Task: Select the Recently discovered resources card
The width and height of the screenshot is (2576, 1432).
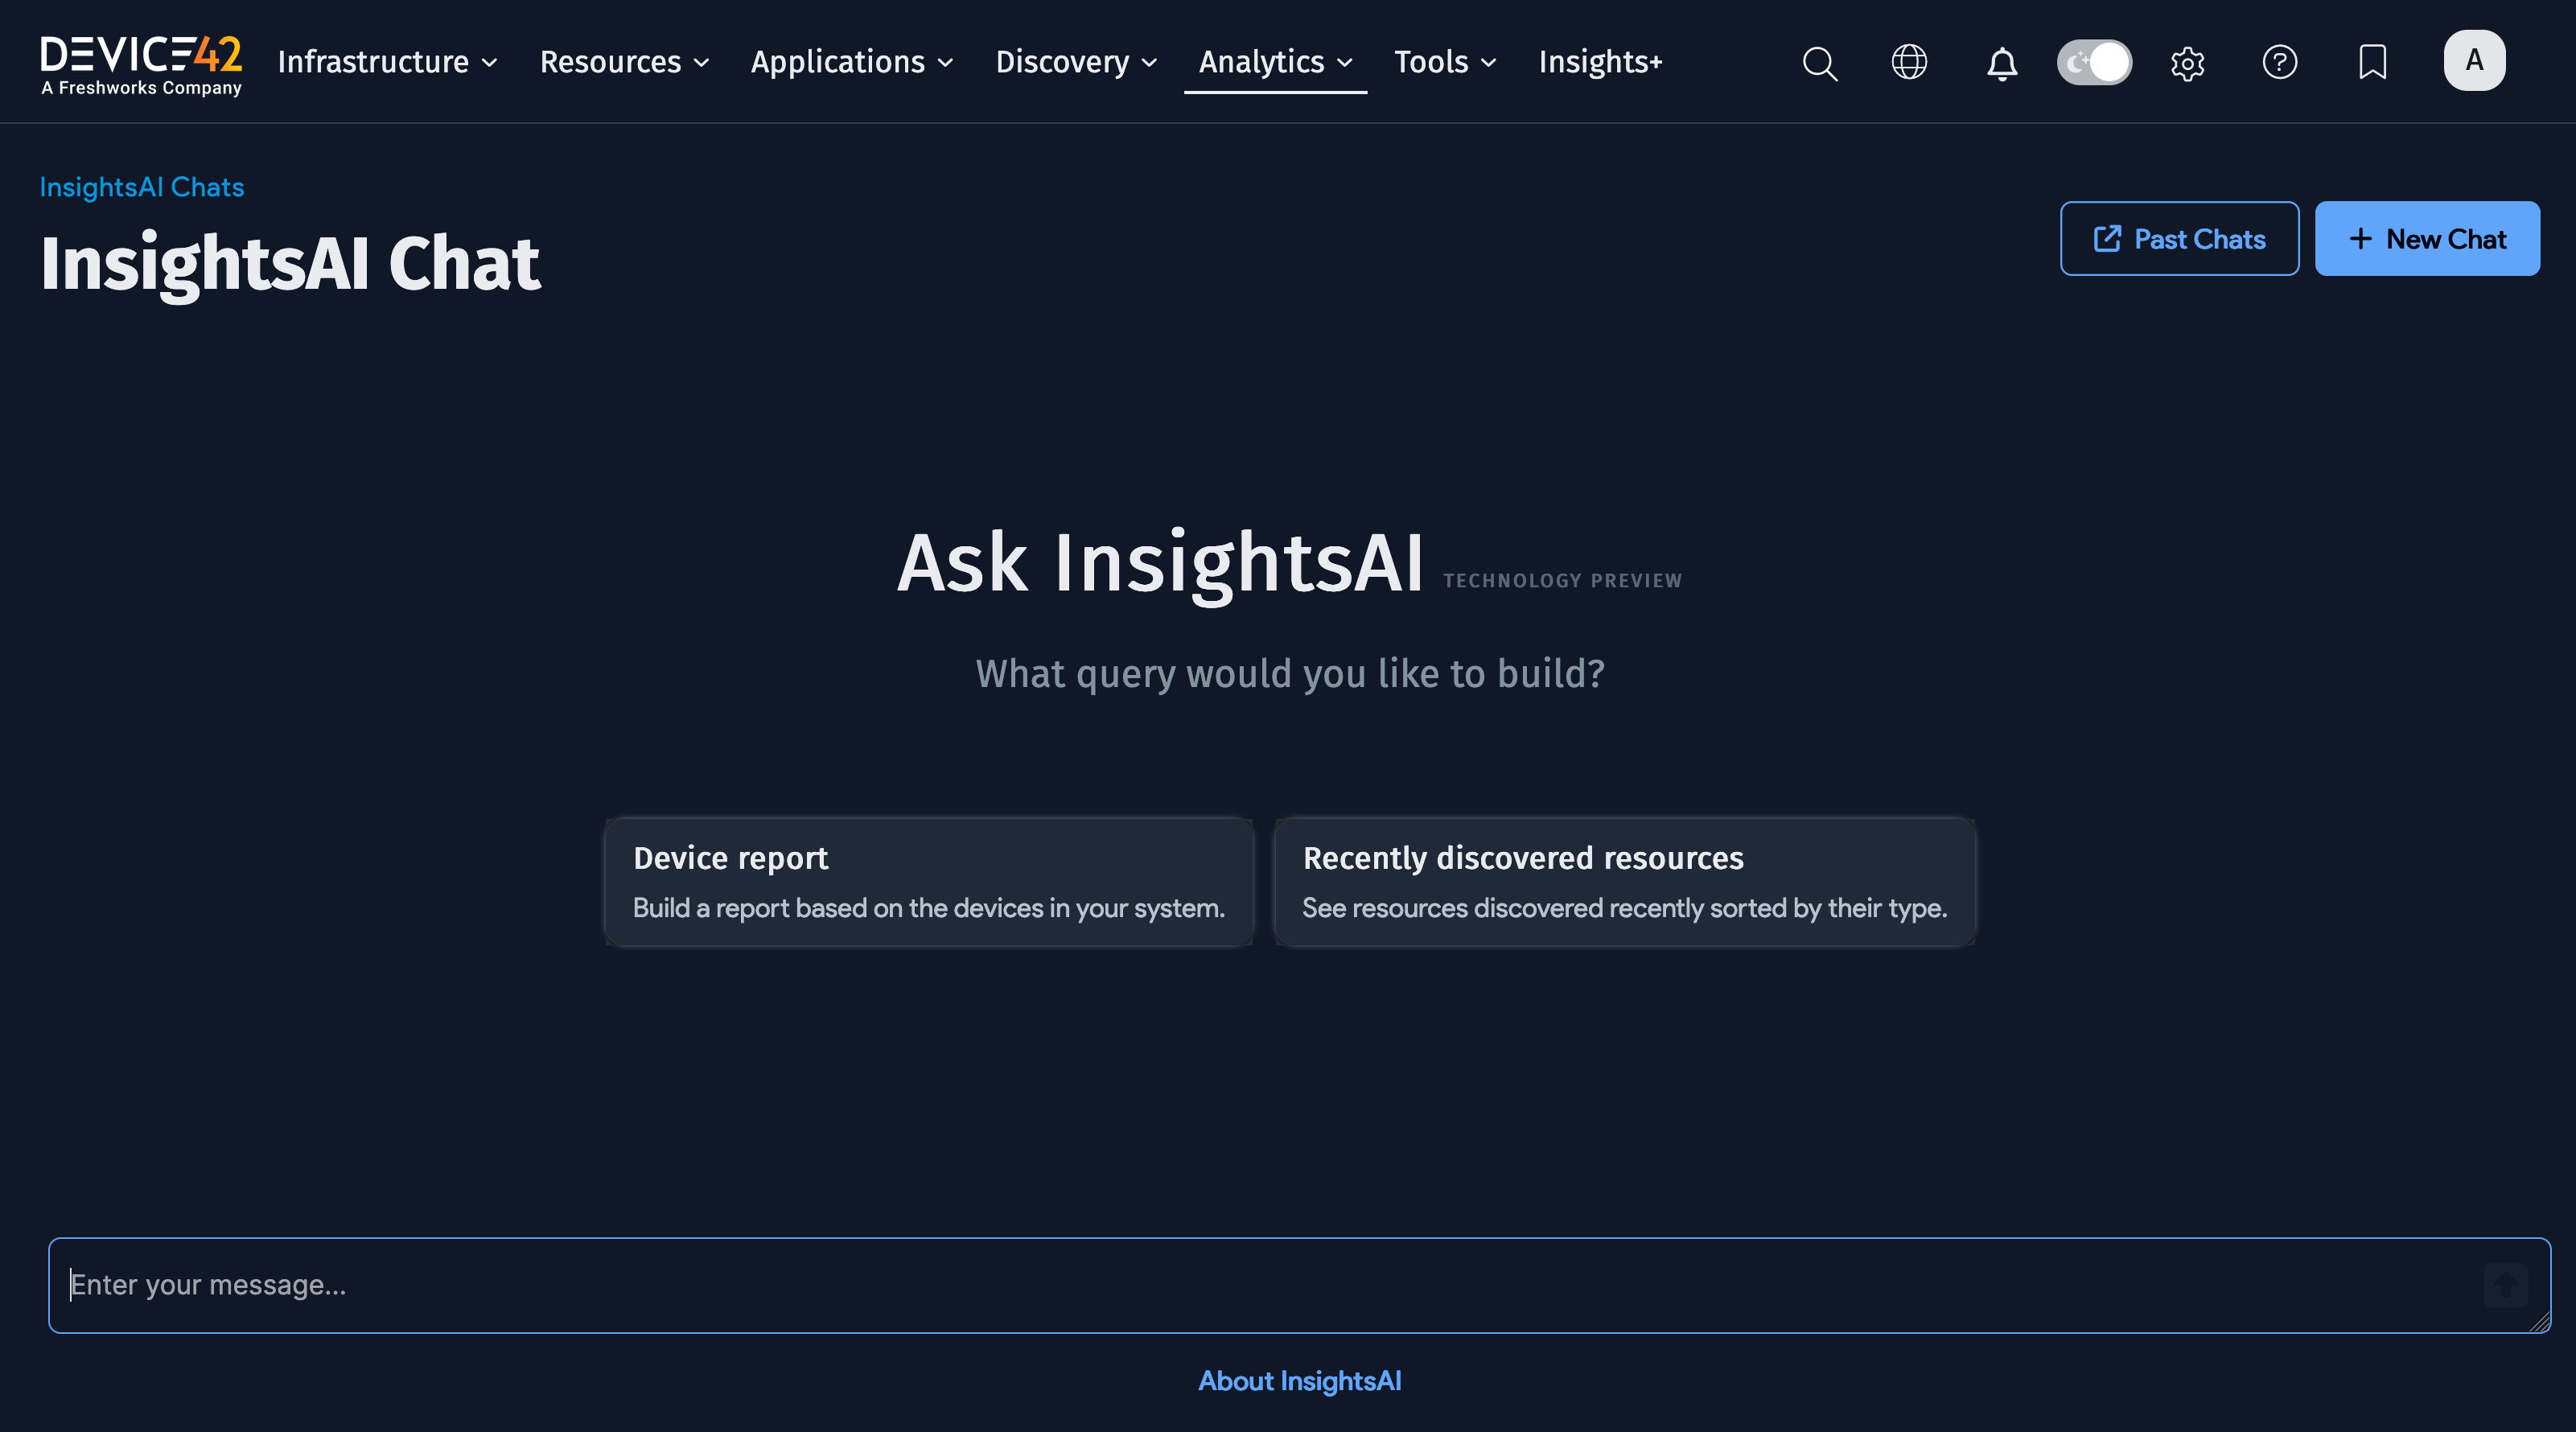Action: tap(1624, 881)
